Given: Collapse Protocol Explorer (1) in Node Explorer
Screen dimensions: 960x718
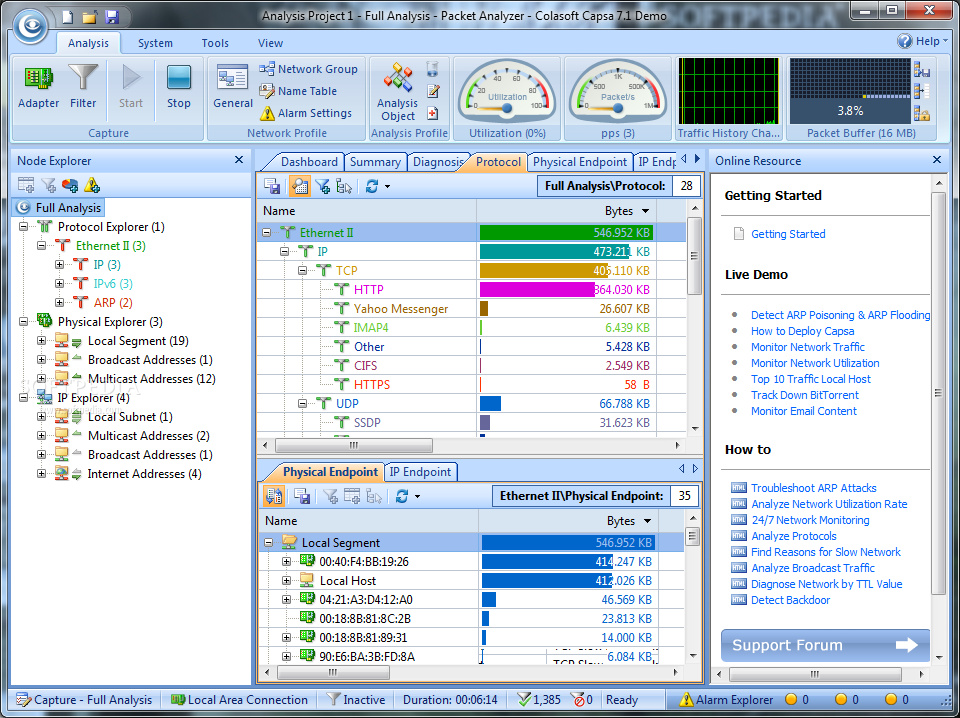Looking at the screenshot, I should [24, 227].
